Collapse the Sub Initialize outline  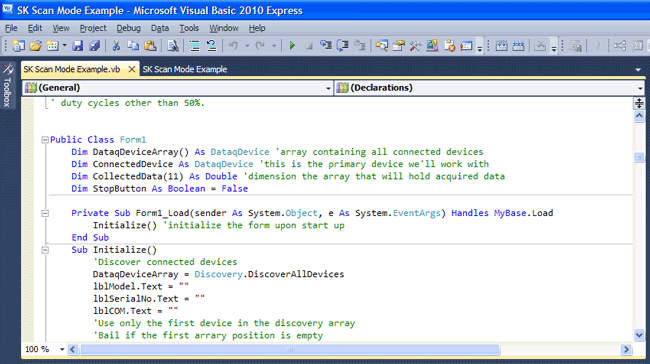pyautogui.click(x=45, y=250)
